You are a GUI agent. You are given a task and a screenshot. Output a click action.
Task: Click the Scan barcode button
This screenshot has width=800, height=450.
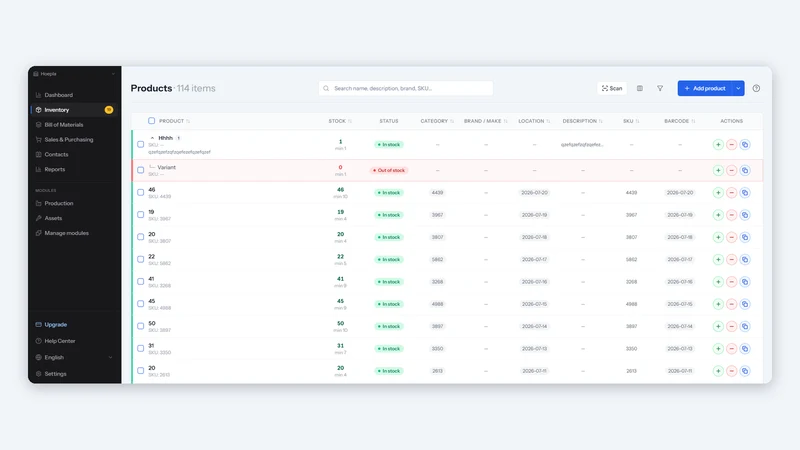click(612, 88)
